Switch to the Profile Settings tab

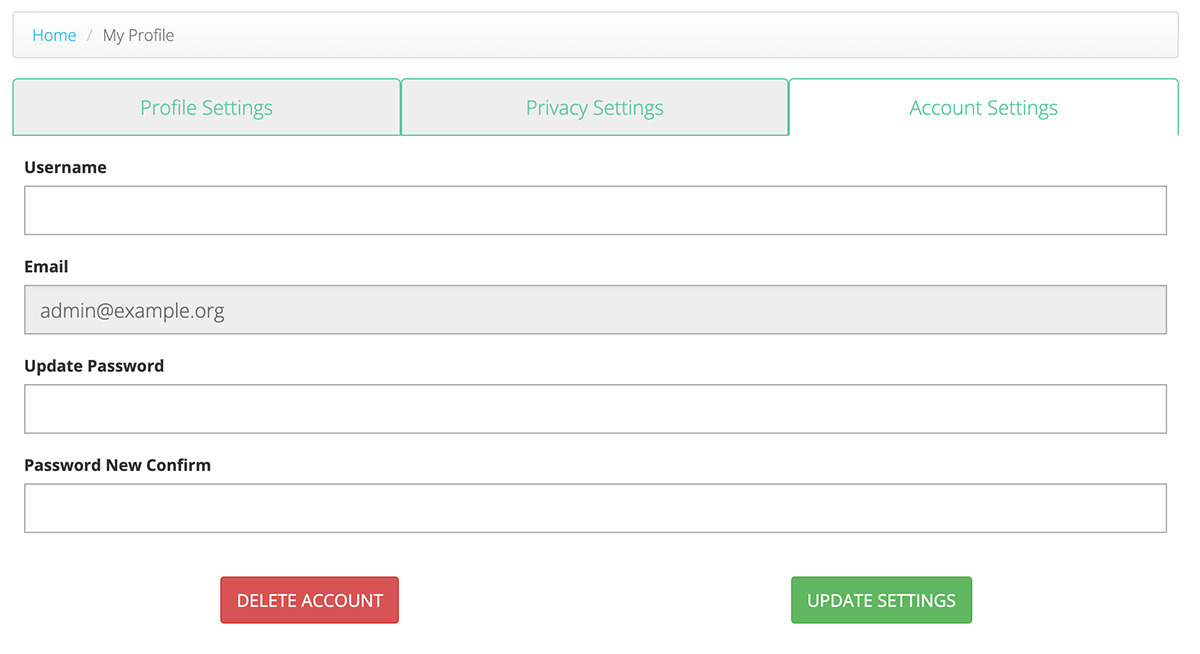click(206, 108)
